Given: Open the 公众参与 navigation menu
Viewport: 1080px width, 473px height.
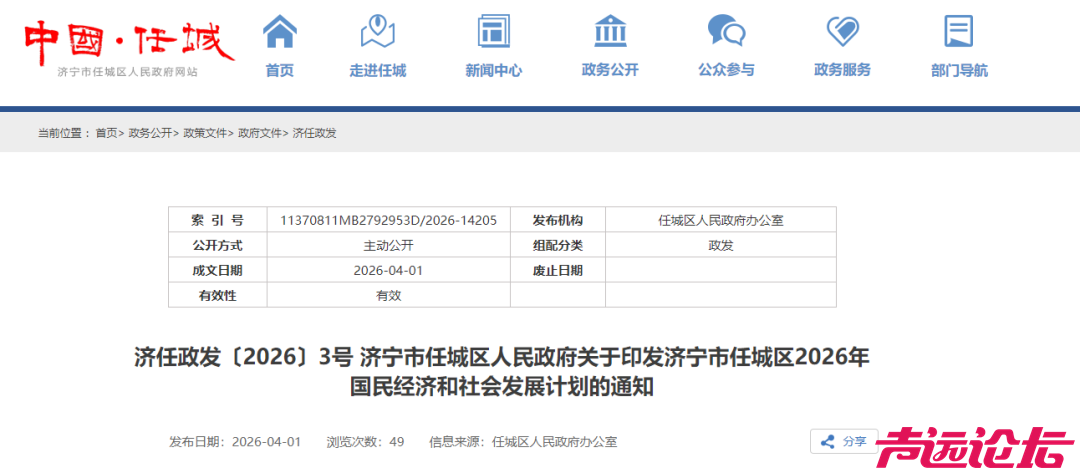Looking at the screenshot, I should click(x=726, y=70).
